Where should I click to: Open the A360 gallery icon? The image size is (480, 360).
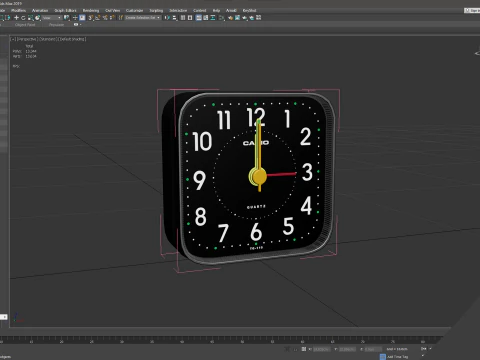258,18
